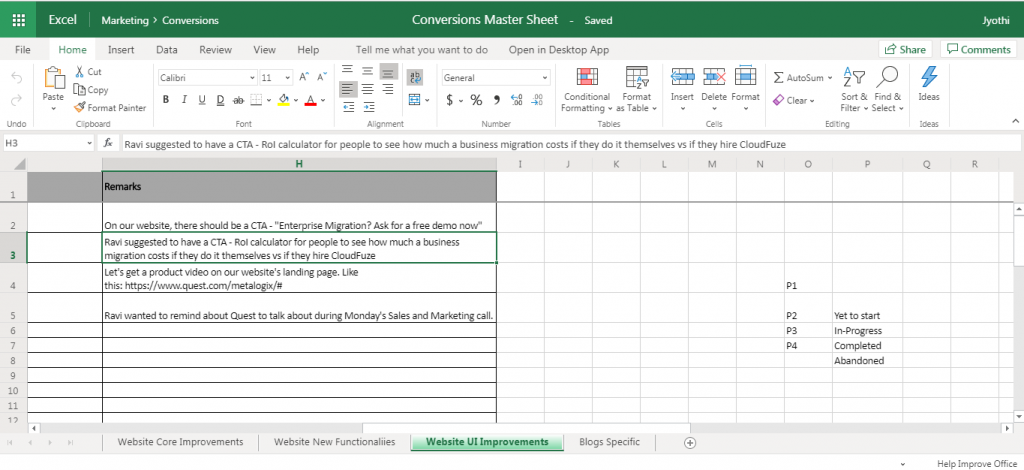Screen dimensions: 1024x470
Task: Apply comma style formatting
Action: [x=497, y=100]
